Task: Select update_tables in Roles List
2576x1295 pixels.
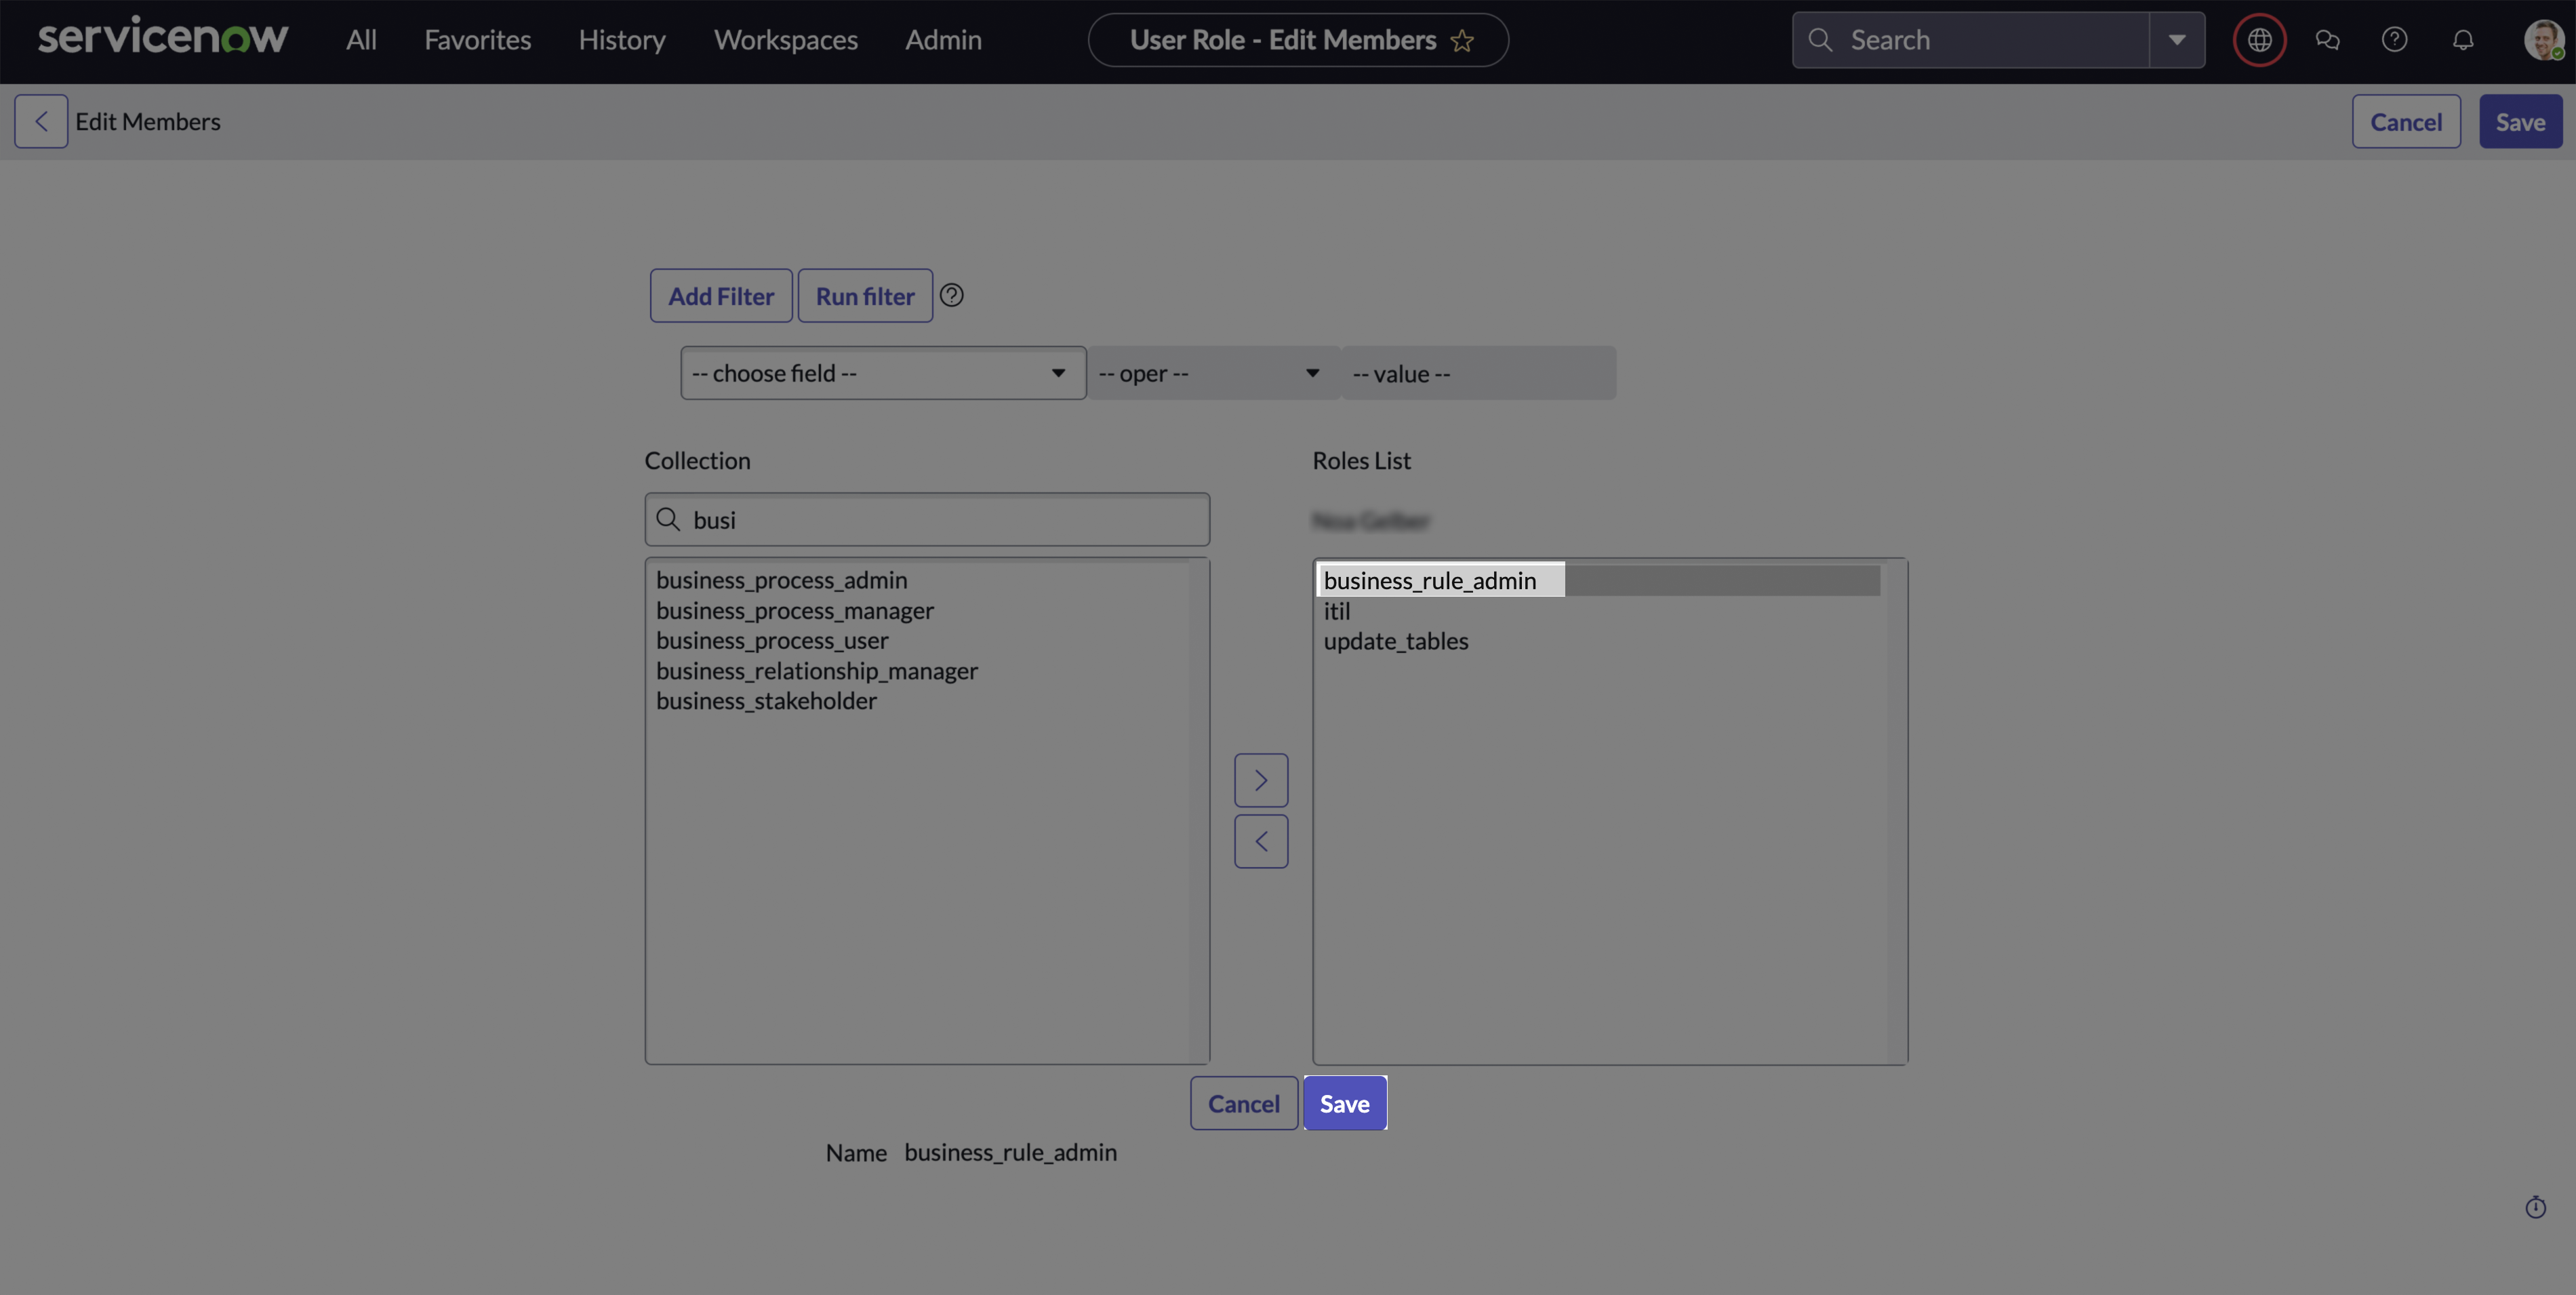Action: tap(1600, 641)
